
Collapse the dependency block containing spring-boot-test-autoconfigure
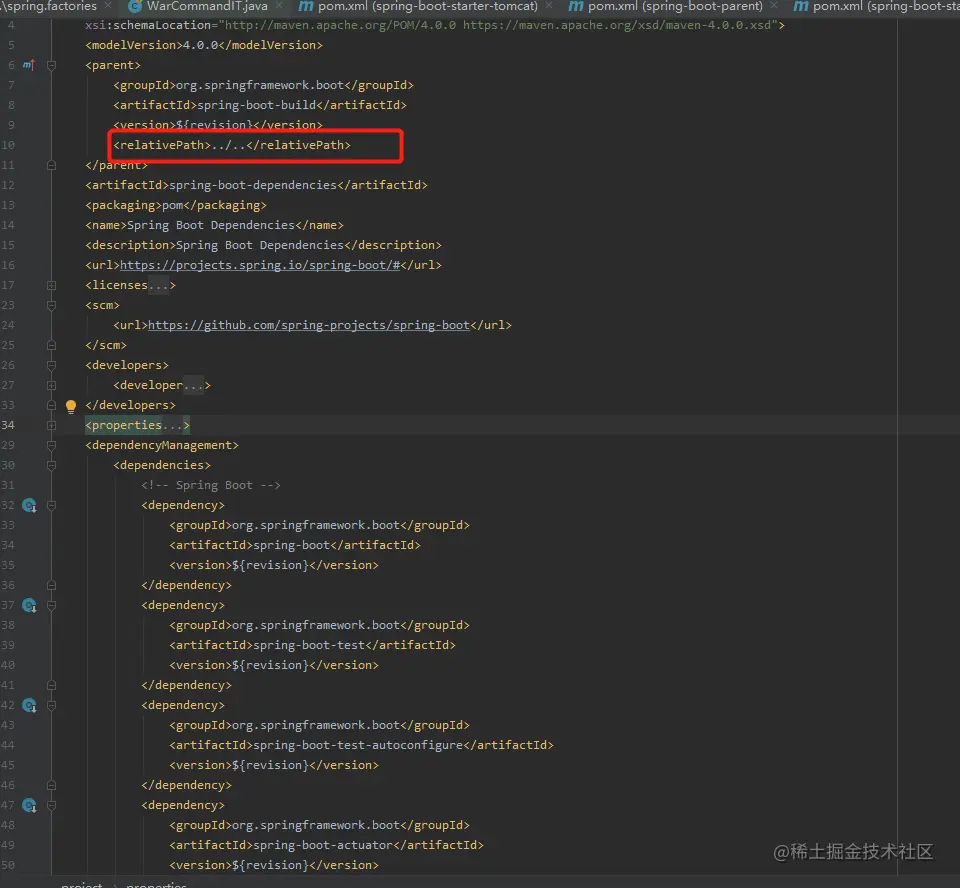point(51,706)
